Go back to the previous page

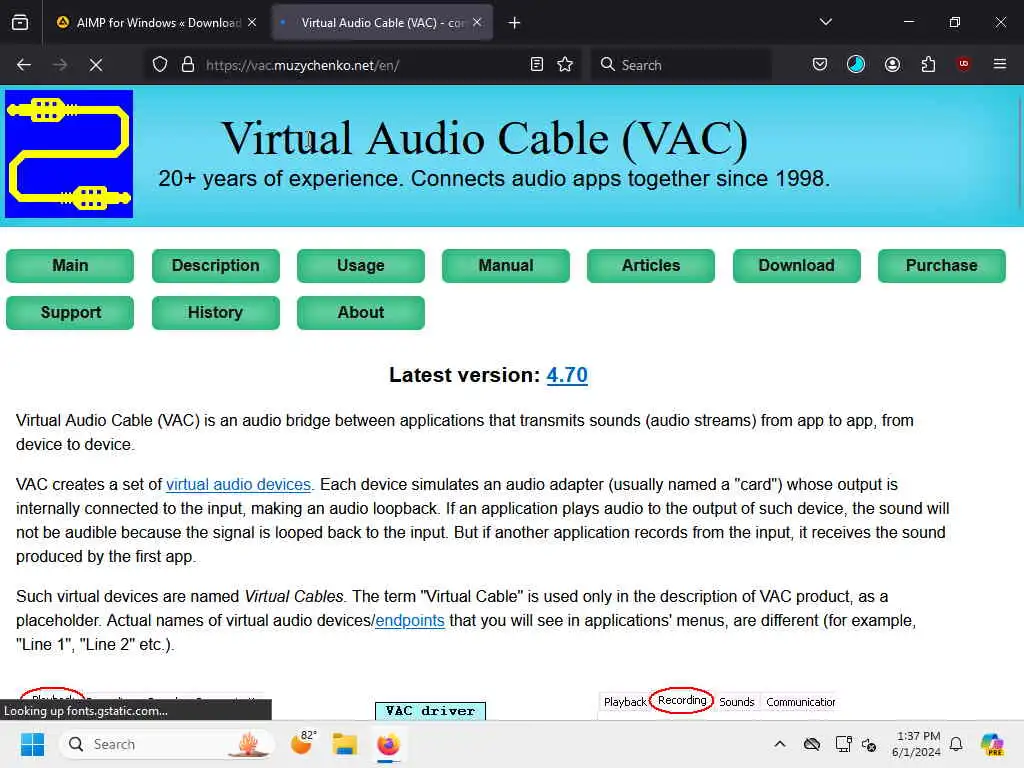(x=24, y=65)
